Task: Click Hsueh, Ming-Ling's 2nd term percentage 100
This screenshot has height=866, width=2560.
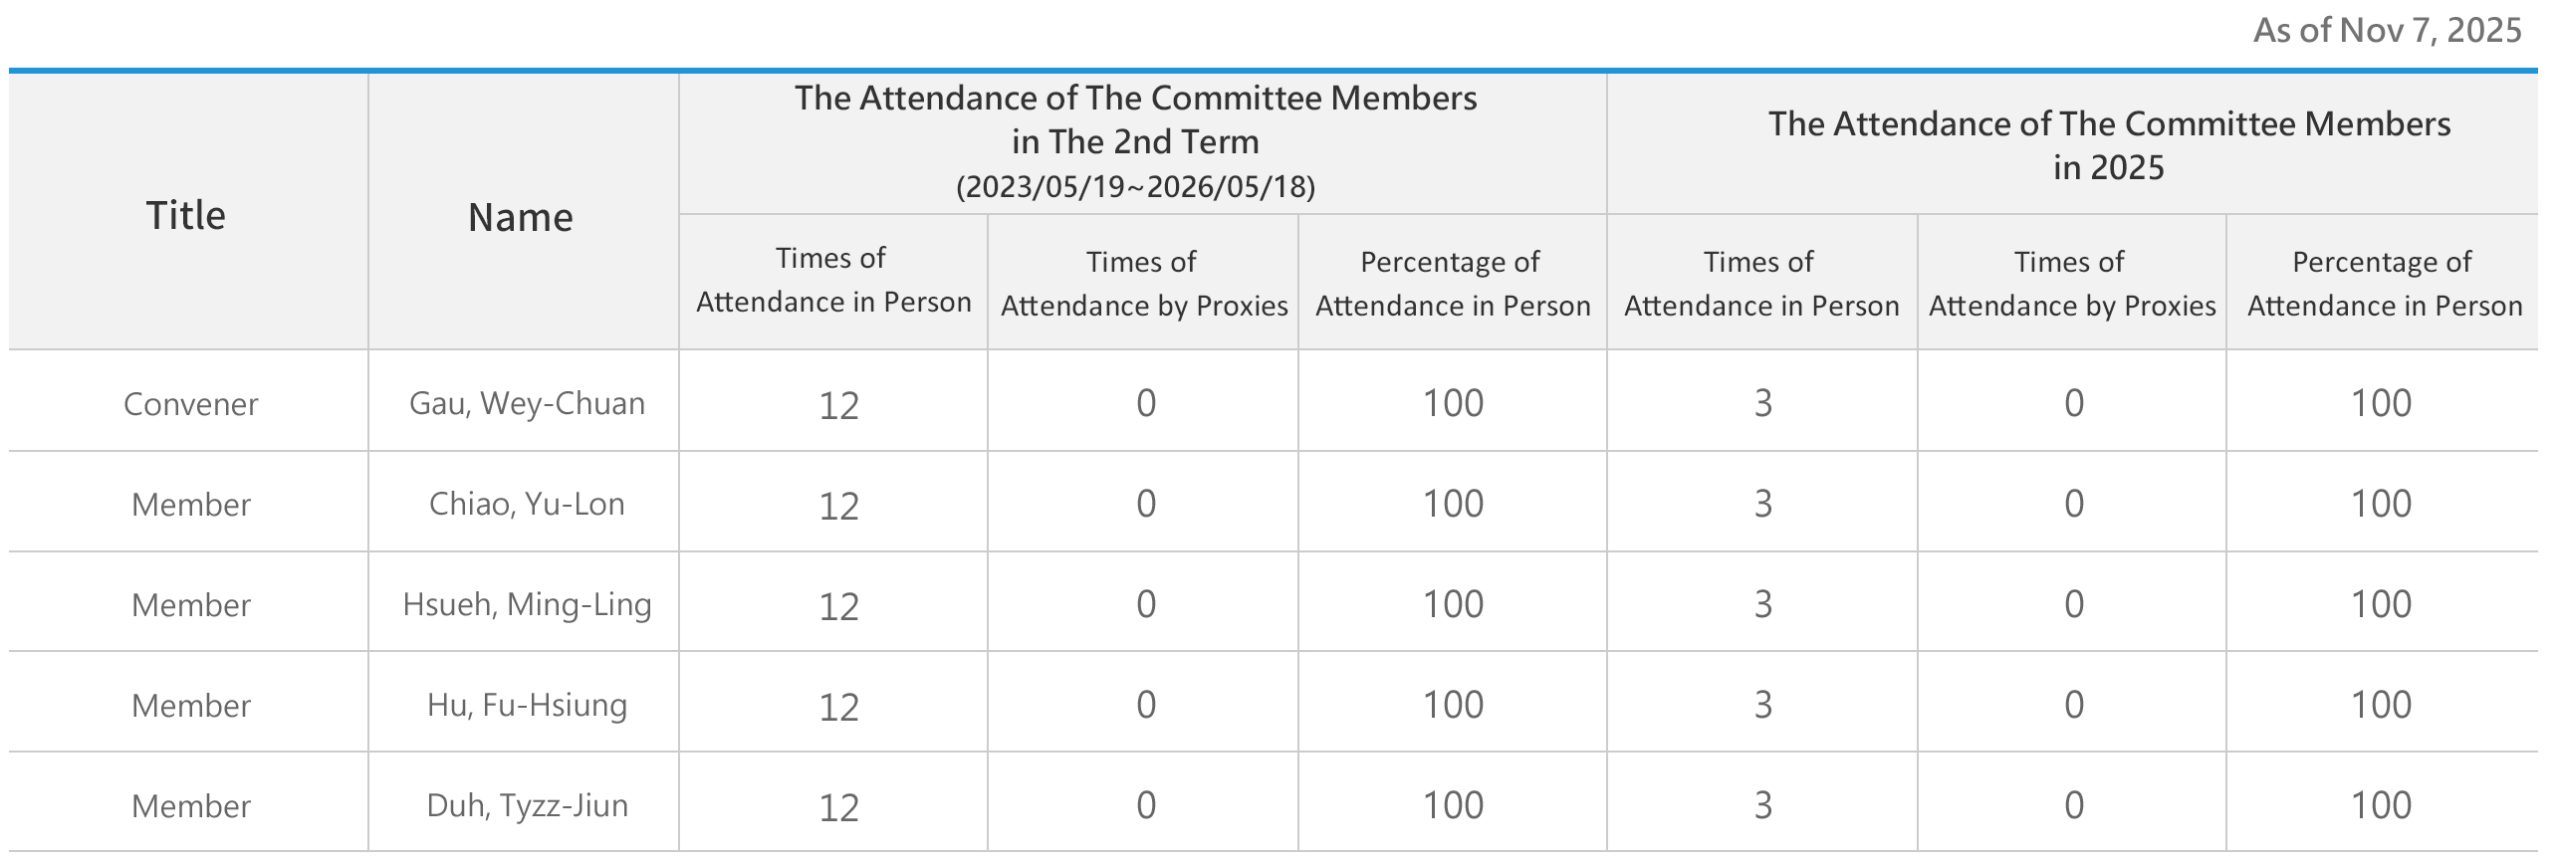Action: point(1453,604)
